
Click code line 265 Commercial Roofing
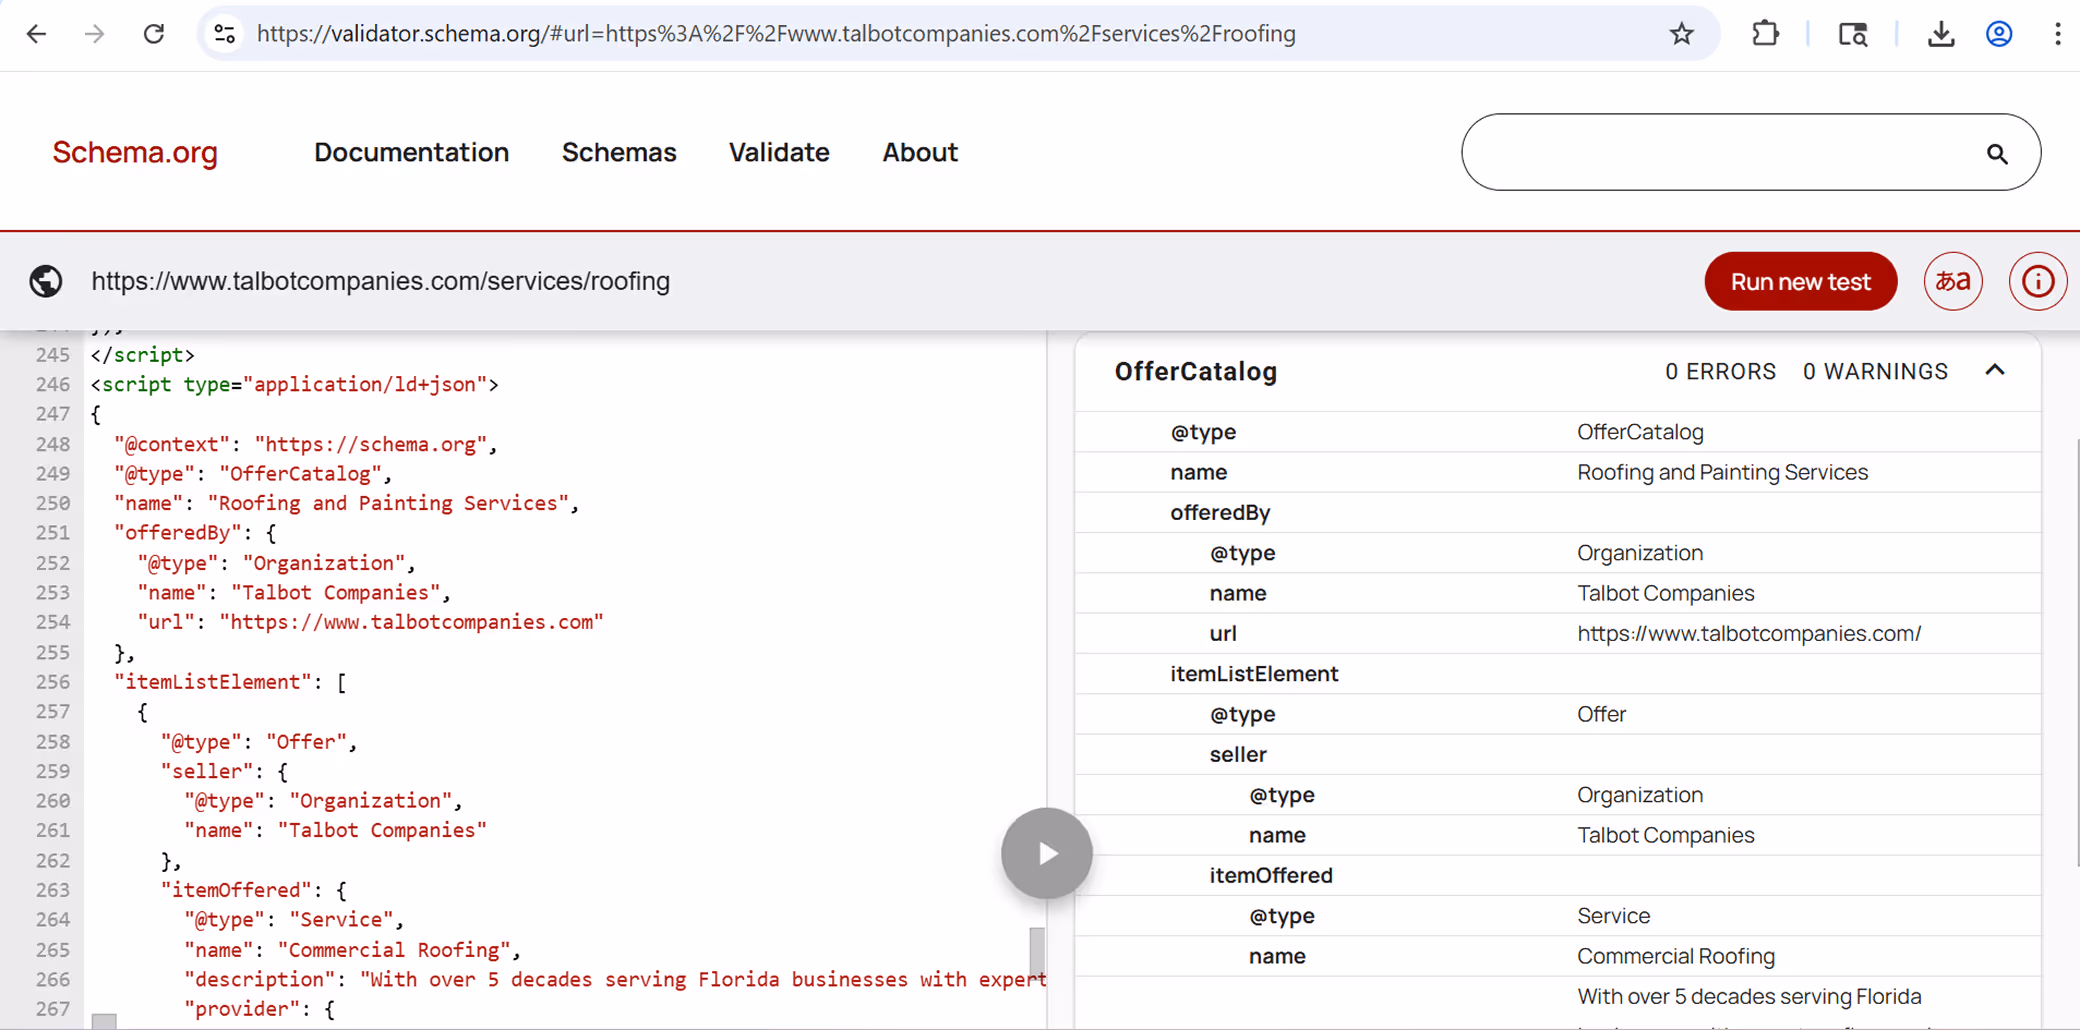tap(352, 949)
